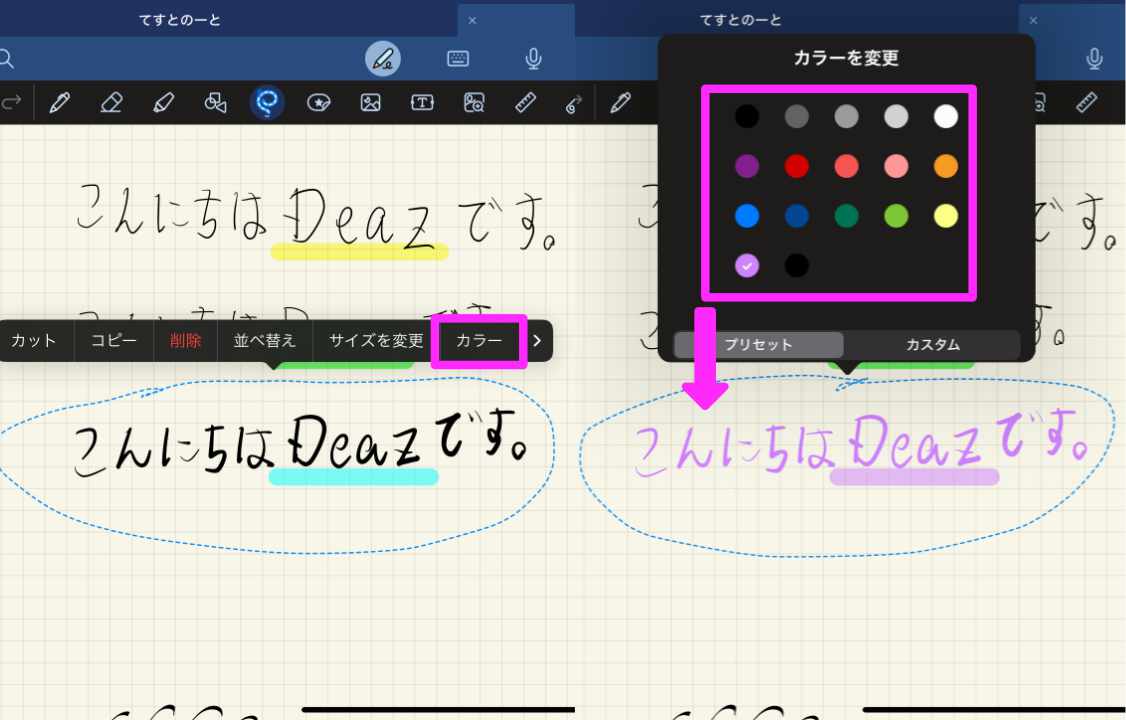Select the Ruler tool
This screenshot has height=720, width=1126.
click(525, 102)
